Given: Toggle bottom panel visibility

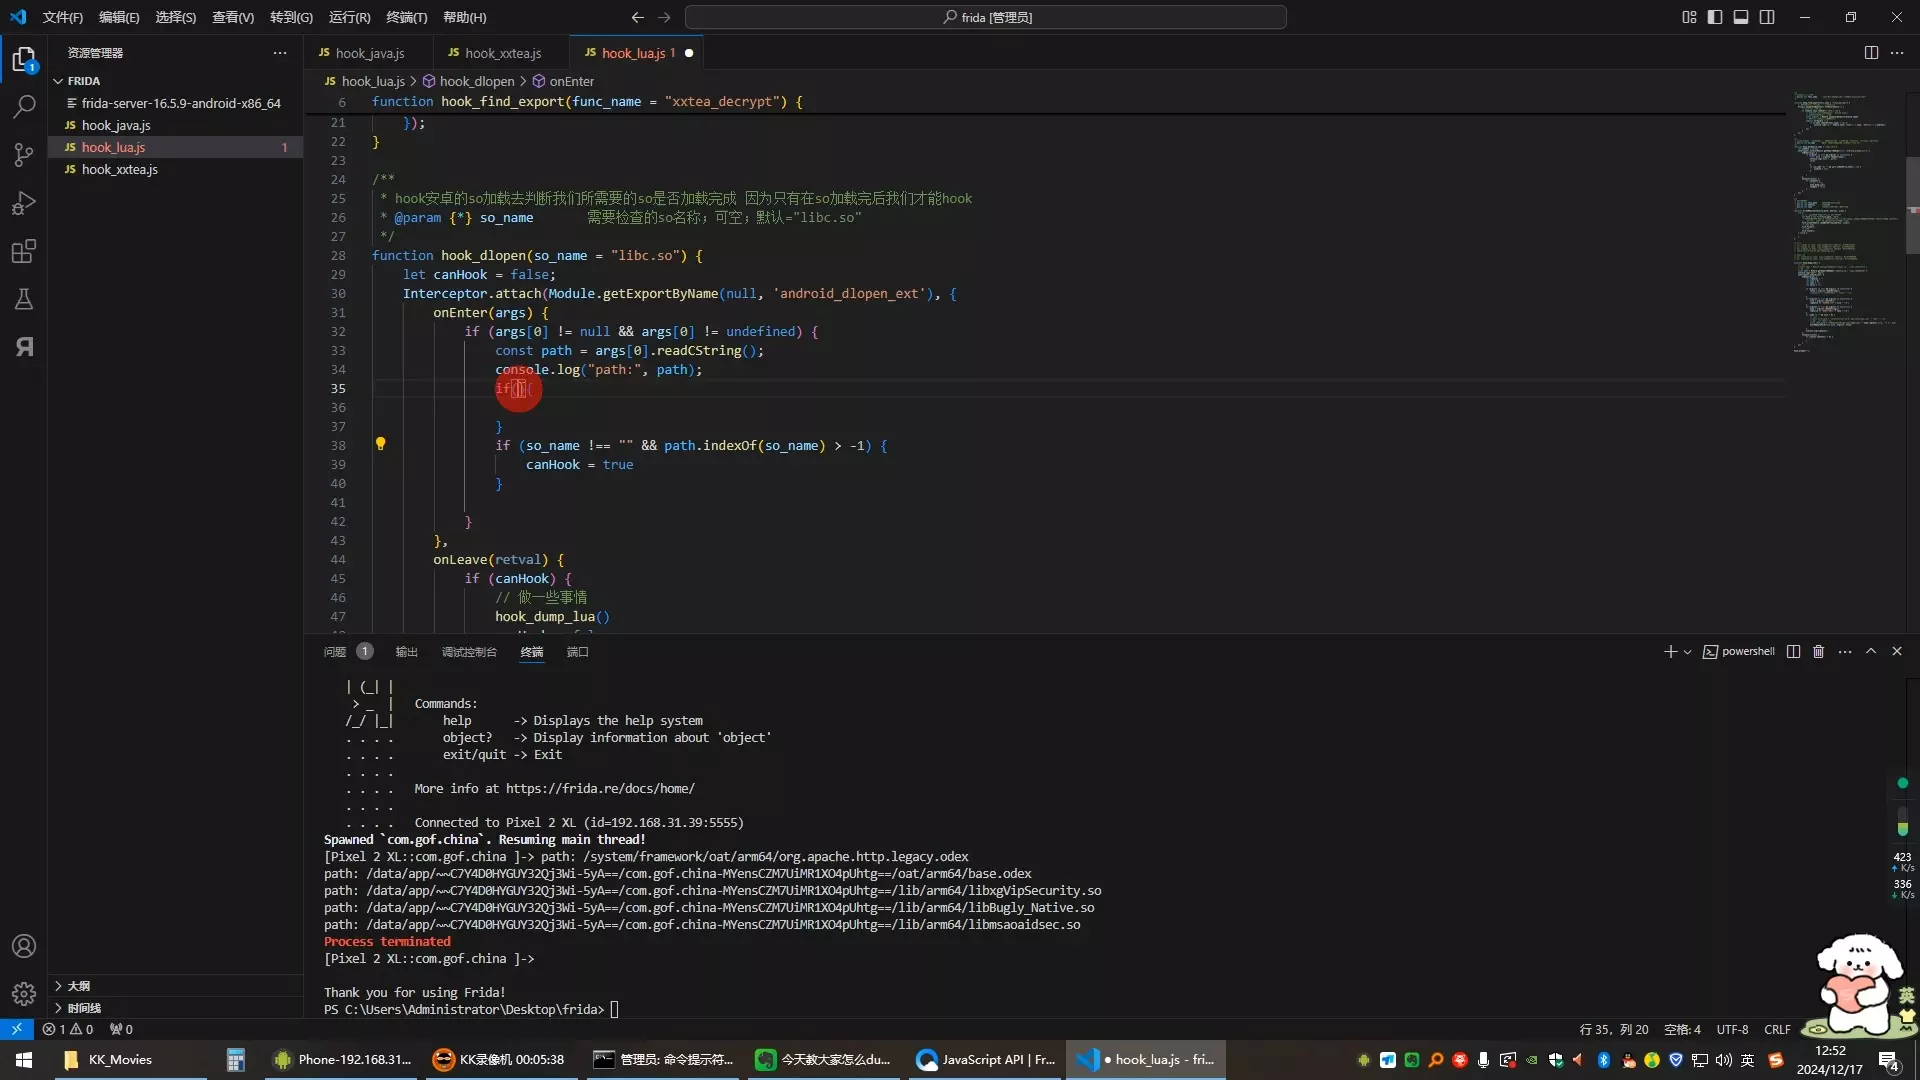Looking at the screenshot, I should click(x=1741, y=17).
